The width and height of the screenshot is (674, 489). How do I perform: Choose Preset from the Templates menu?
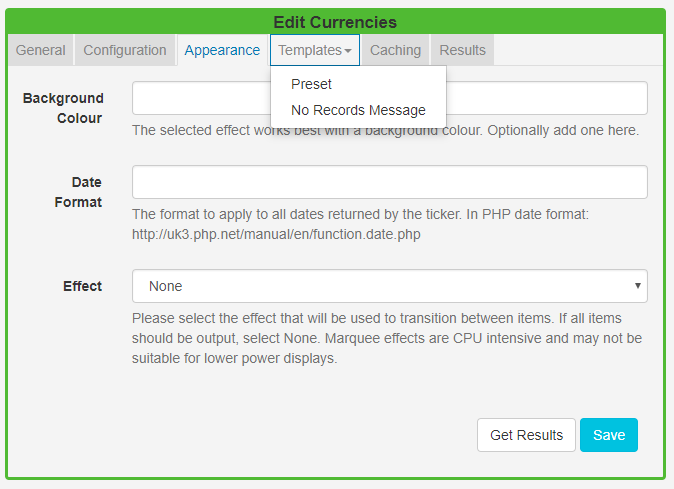[x=311, y=84]
